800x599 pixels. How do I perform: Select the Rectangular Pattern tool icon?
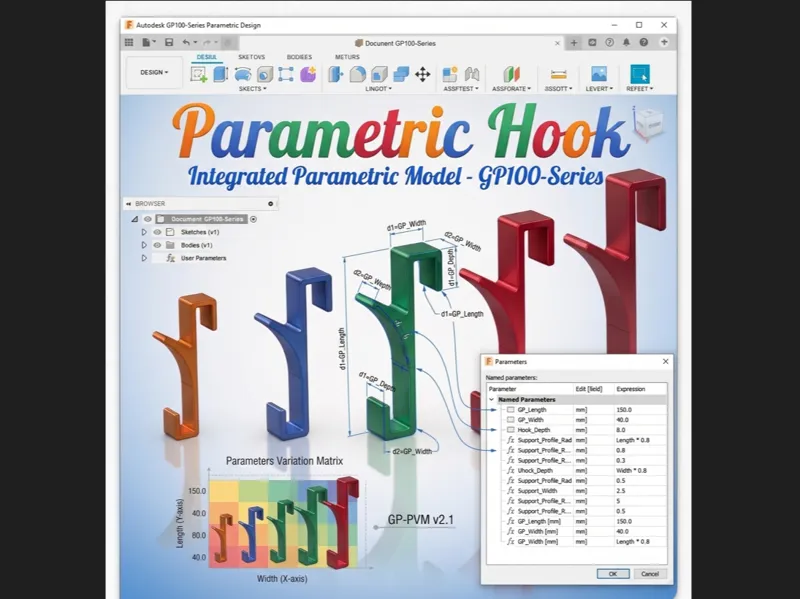pos(286,74)
